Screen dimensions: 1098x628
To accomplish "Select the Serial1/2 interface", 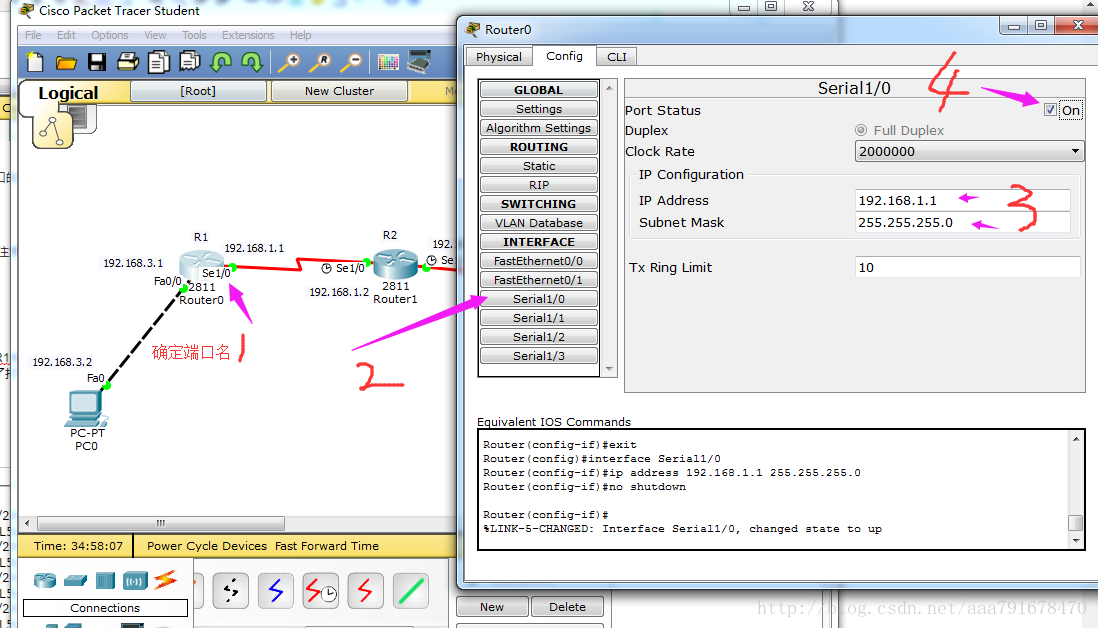I will pos(538,337).
